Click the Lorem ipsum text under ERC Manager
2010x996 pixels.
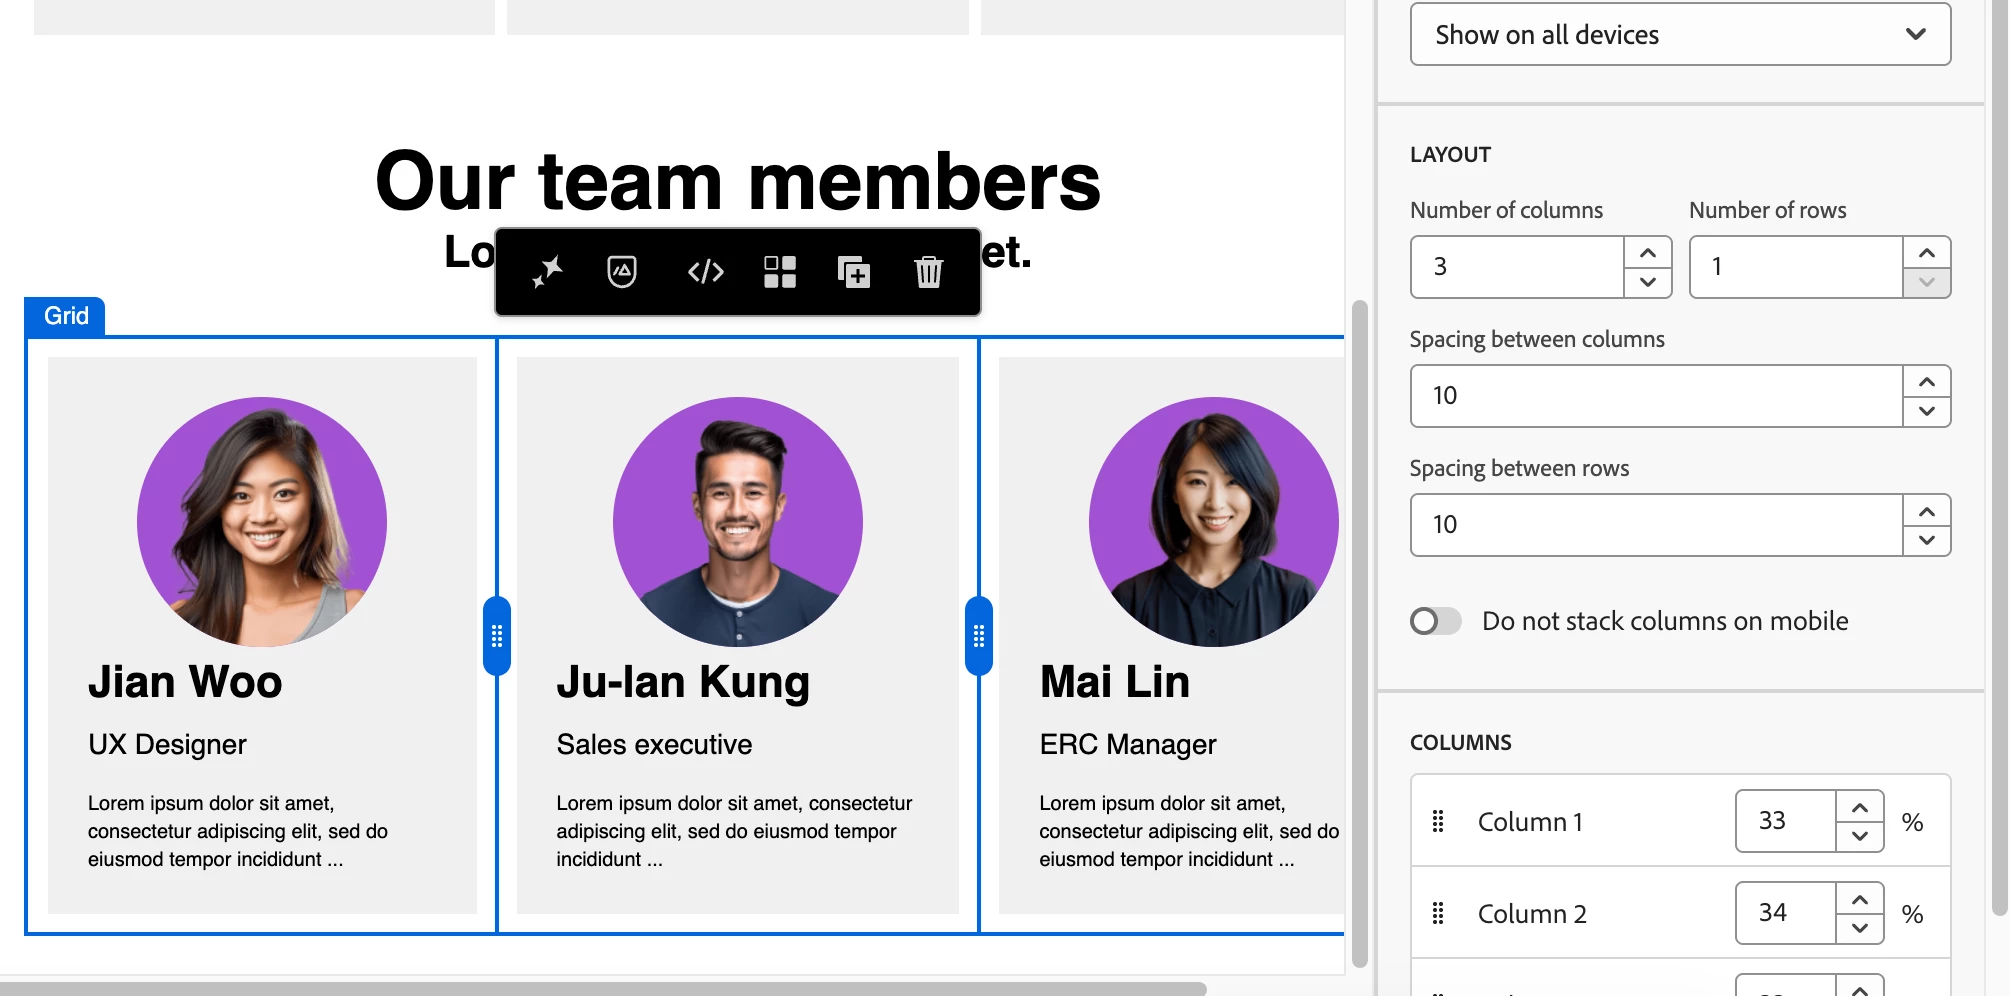click(1189, 831)
